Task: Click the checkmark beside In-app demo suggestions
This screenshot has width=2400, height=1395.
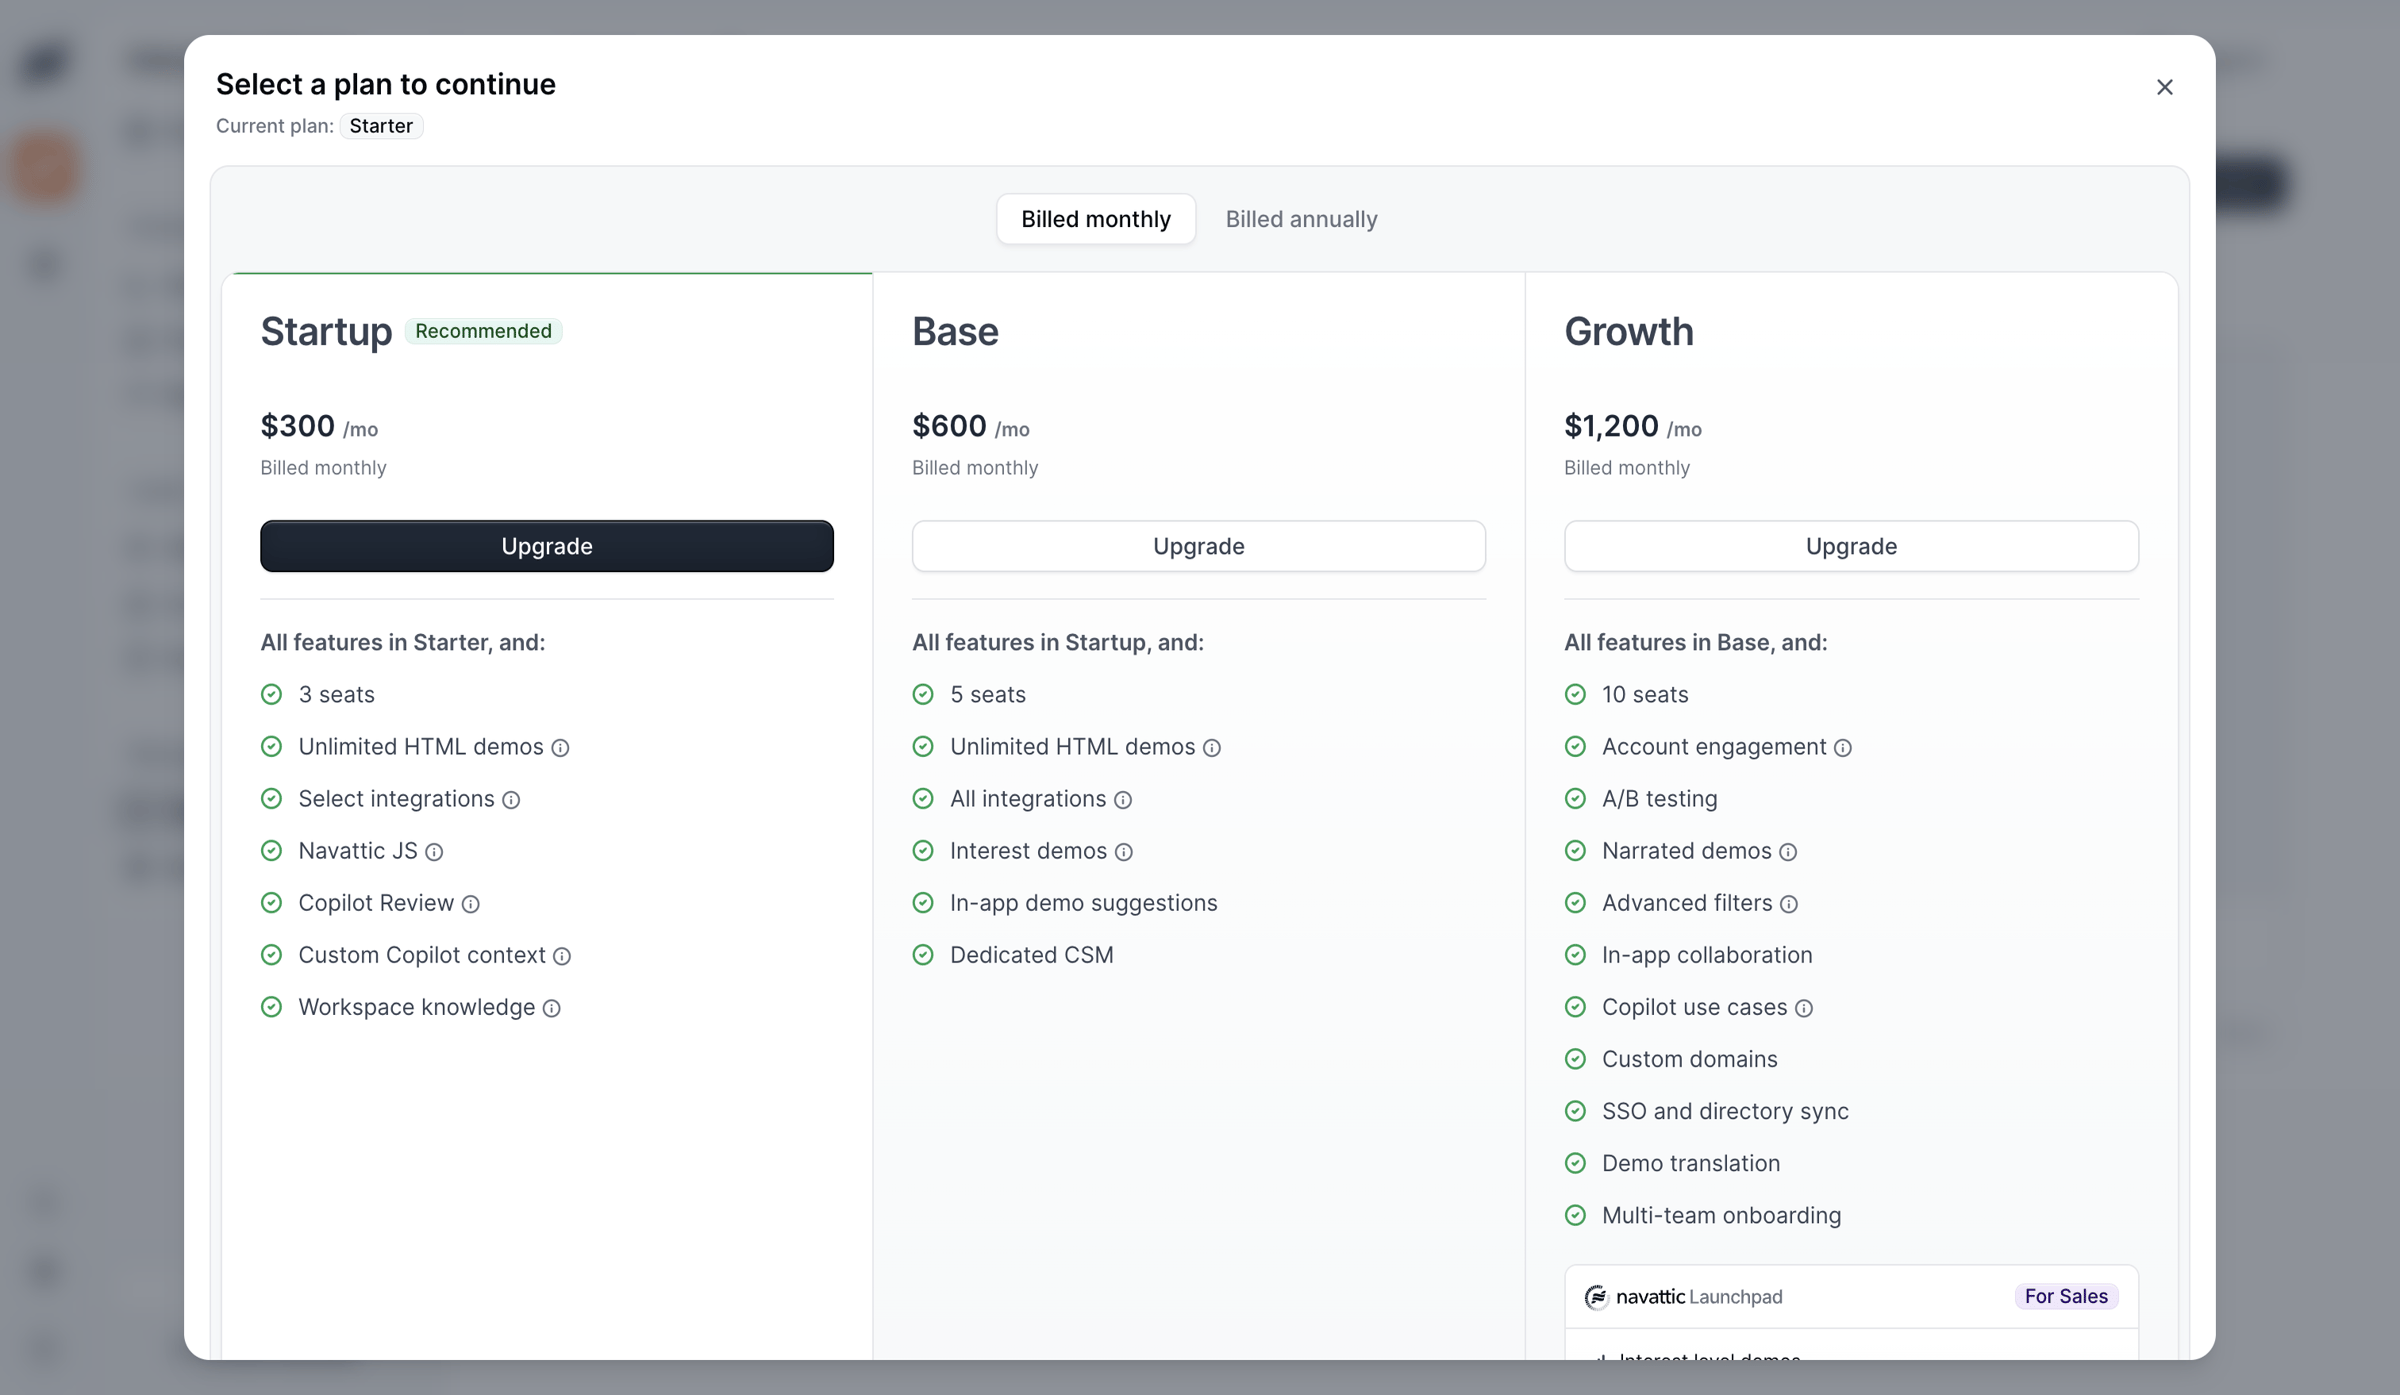Action: click(x=923, y=902)
